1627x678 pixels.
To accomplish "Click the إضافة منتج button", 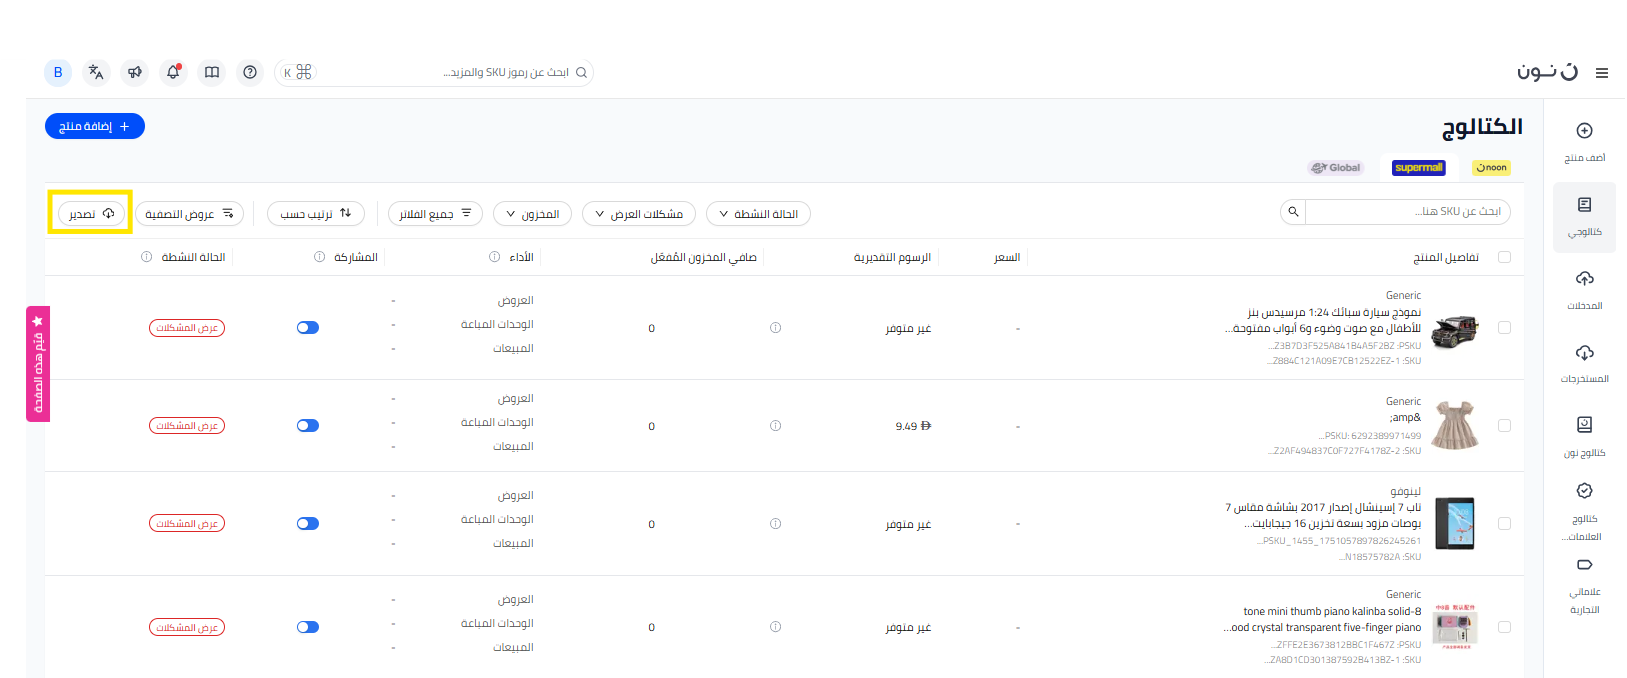I will [95, 127].
